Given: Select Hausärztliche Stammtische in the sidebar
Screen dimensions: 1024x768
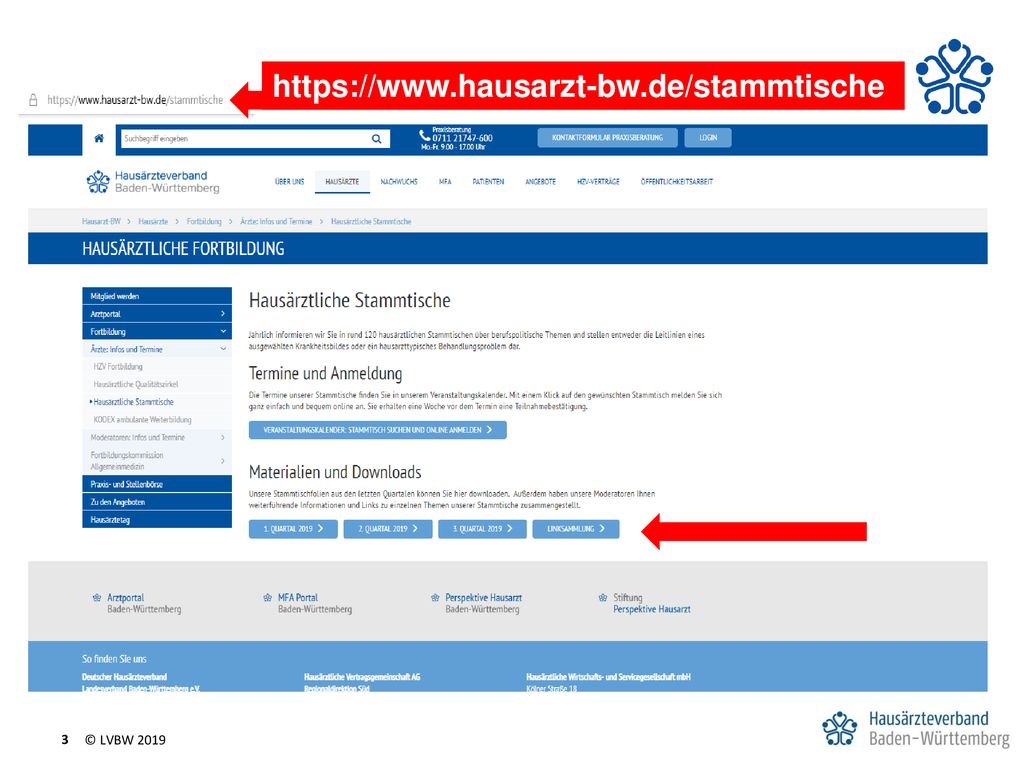Looking at the screenshot, I should (x=133, y=402).
